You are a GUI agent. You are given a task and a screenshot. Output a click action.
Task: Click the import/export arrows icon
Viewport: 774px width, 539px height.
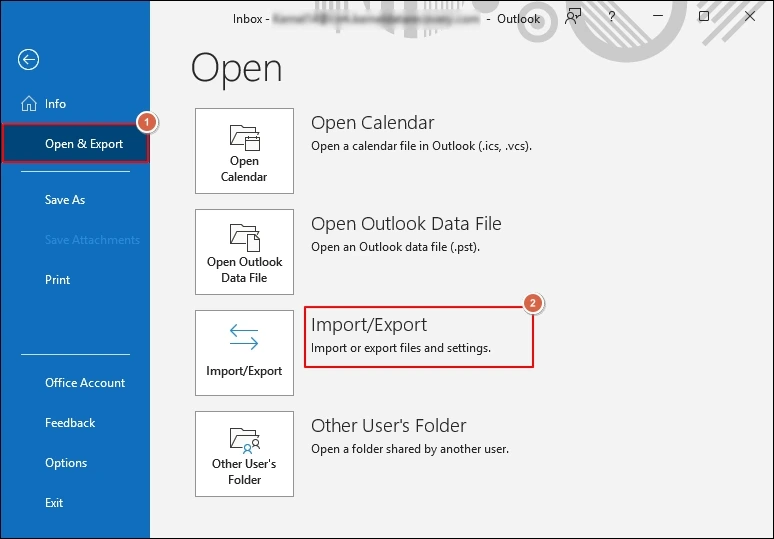coord(244,337)
